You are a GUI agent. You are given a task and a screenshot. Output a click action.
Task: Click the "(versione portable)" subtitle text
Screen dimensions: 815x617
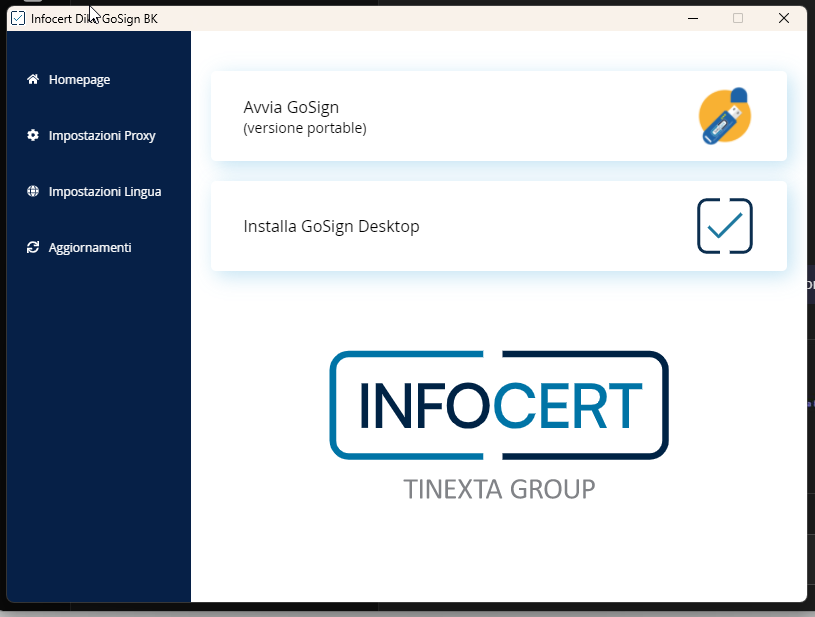click(x=305, y=128)
